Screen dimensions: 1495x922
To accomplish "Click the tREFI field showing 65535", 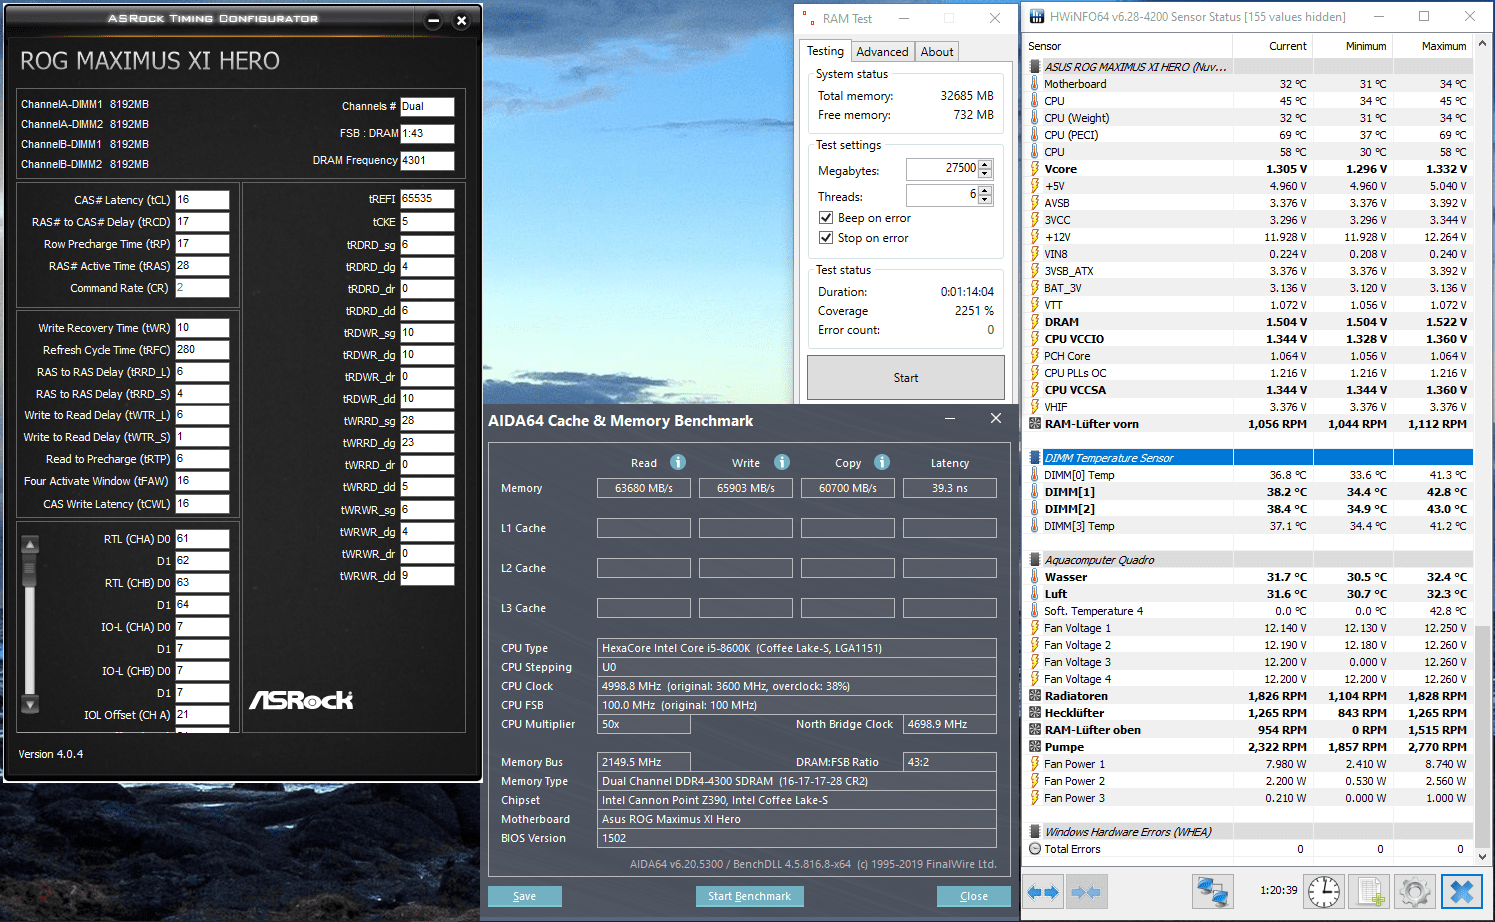I will (427, 199).
